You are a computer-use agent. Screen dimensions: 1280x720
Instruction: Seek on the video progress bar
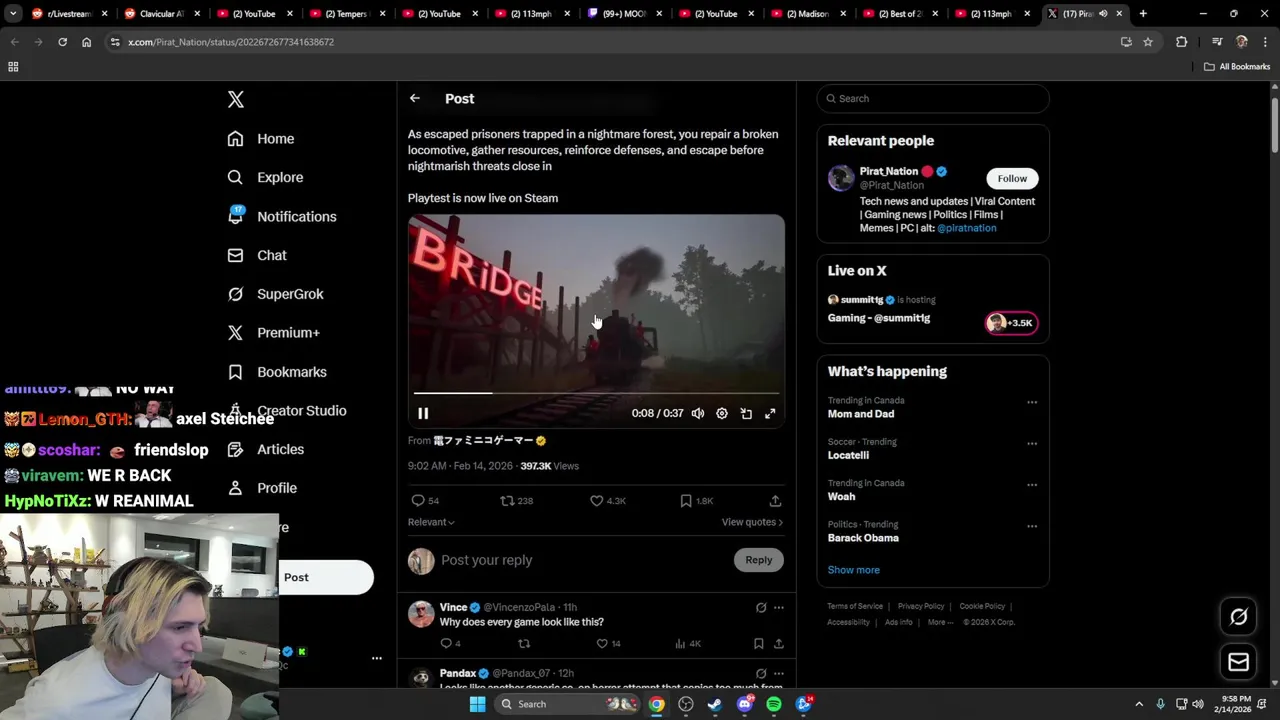click(x=596, y=393)
